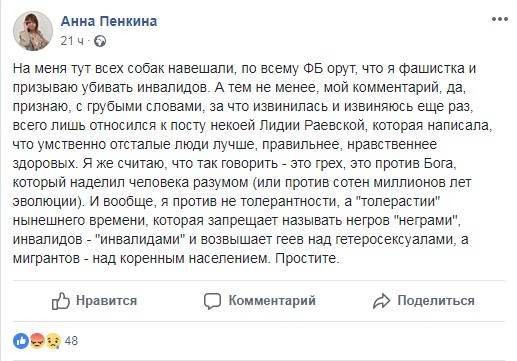The image size is (517, 361).
Task: Click the angry face reaction icon
Action: click(37, 341)
